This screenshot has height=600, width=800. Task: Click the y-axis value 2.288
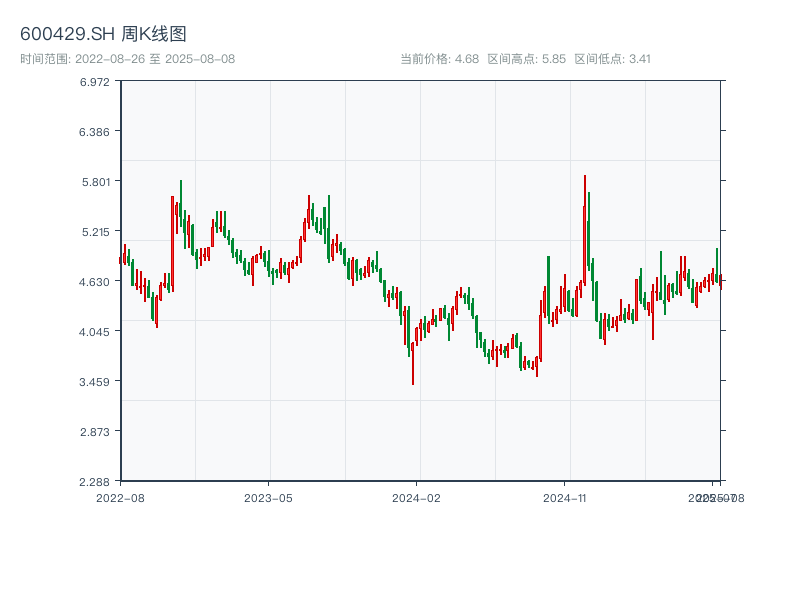click(x=94, y=482)
